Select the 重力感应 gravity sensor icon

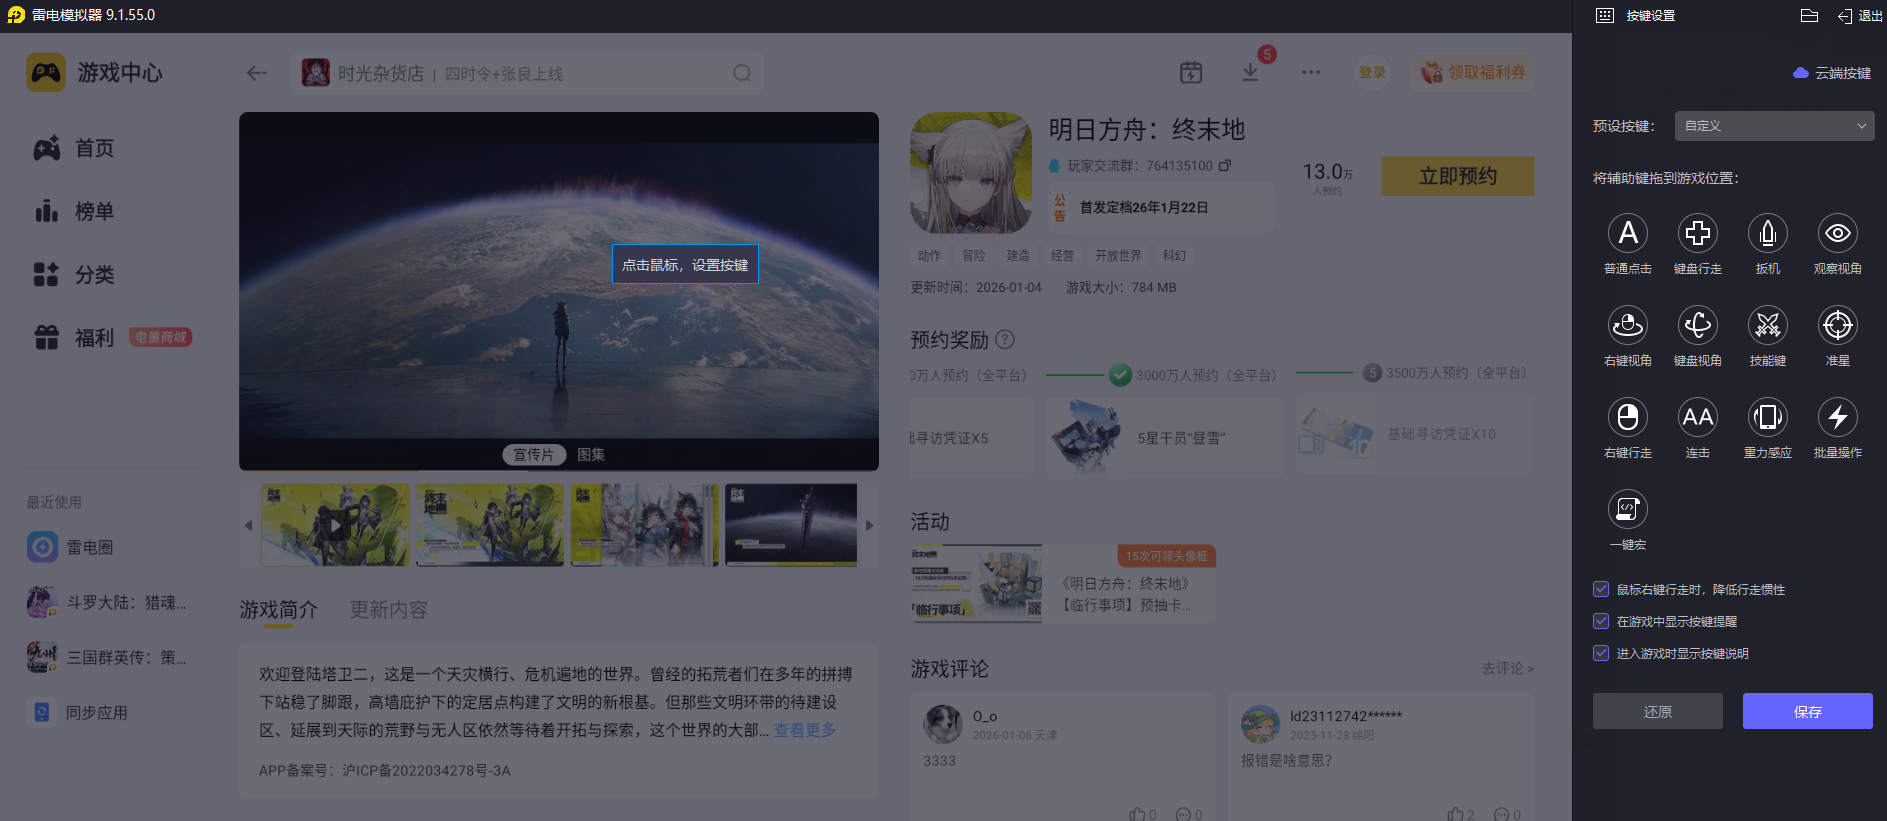point(1767,418)
